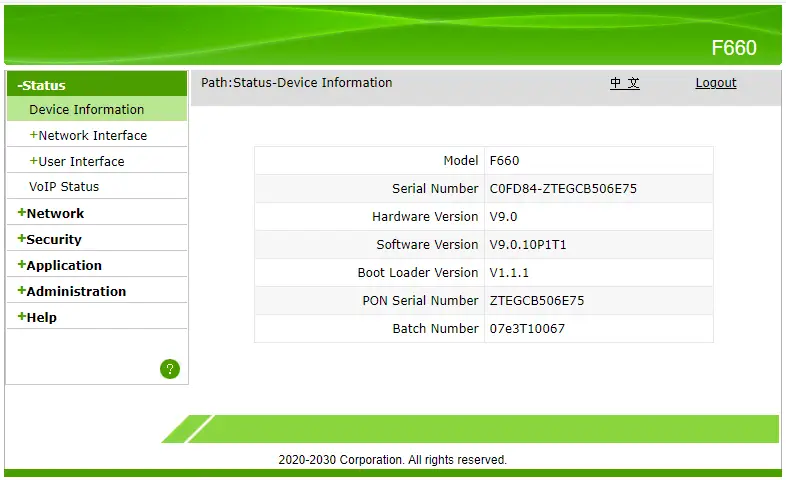Expand the User Interface submenu

80,162
